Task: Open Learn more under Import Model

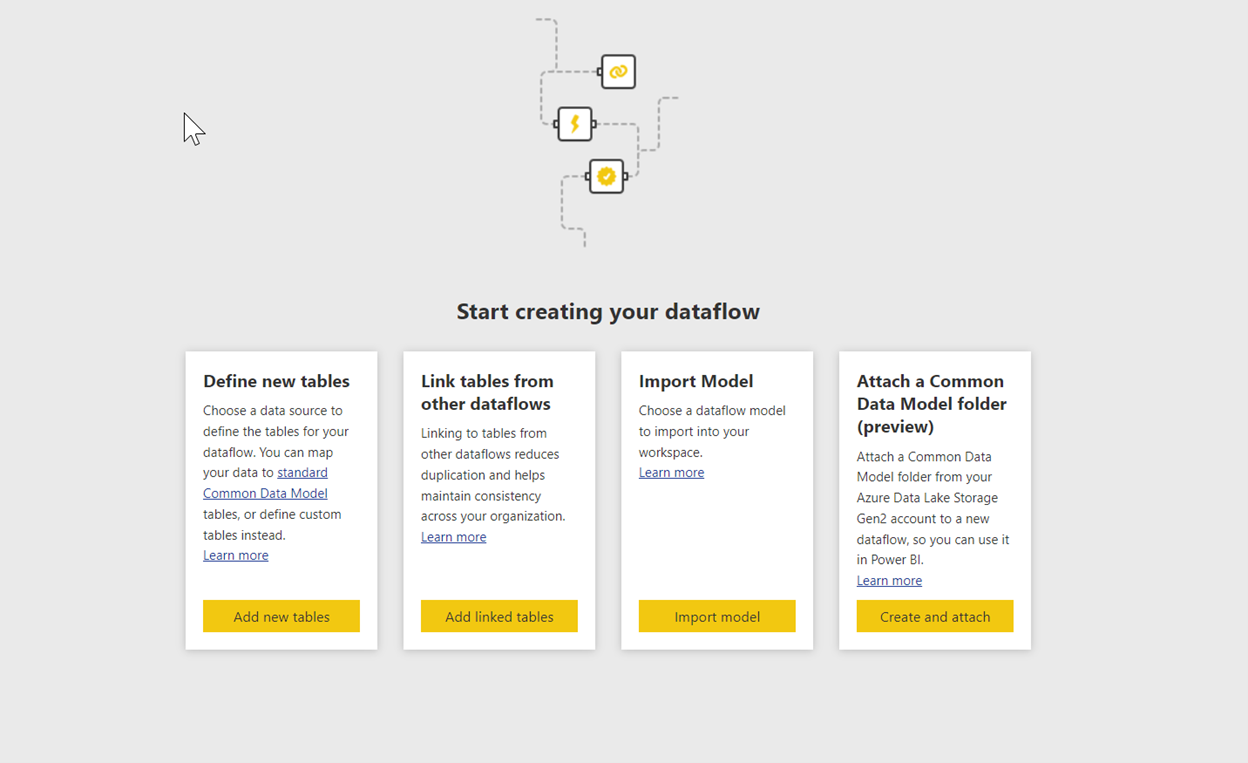Action: pyautogui.click(x=671, y=472)
